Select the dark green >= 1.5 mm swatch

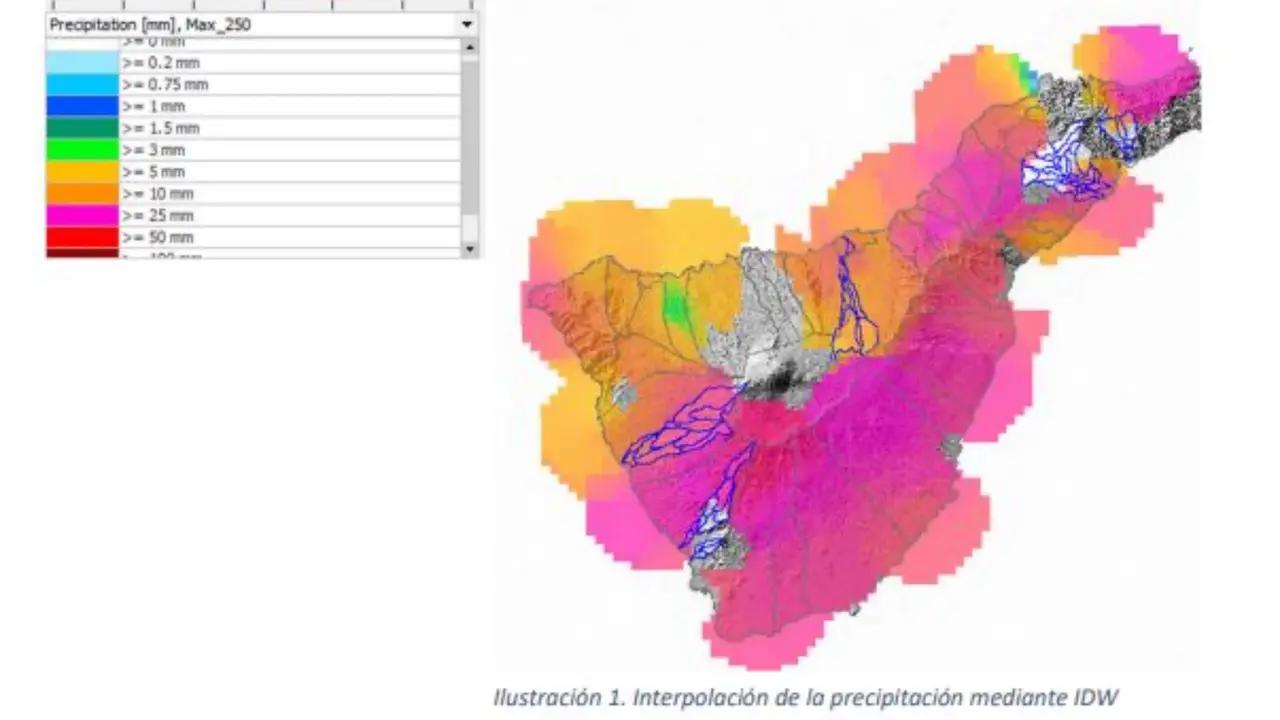pos(82,128)
